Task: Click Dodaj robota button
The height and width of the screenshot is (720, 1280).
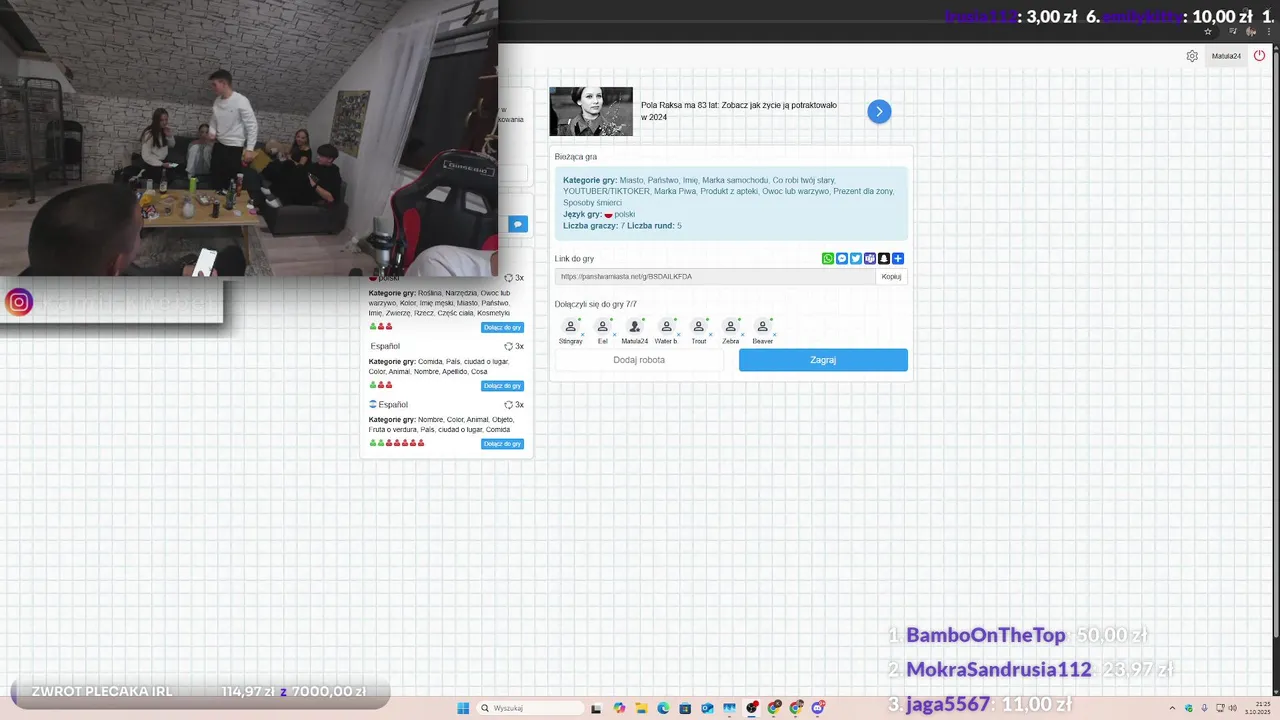Action: pyautogui.click(x=639, y=360)
